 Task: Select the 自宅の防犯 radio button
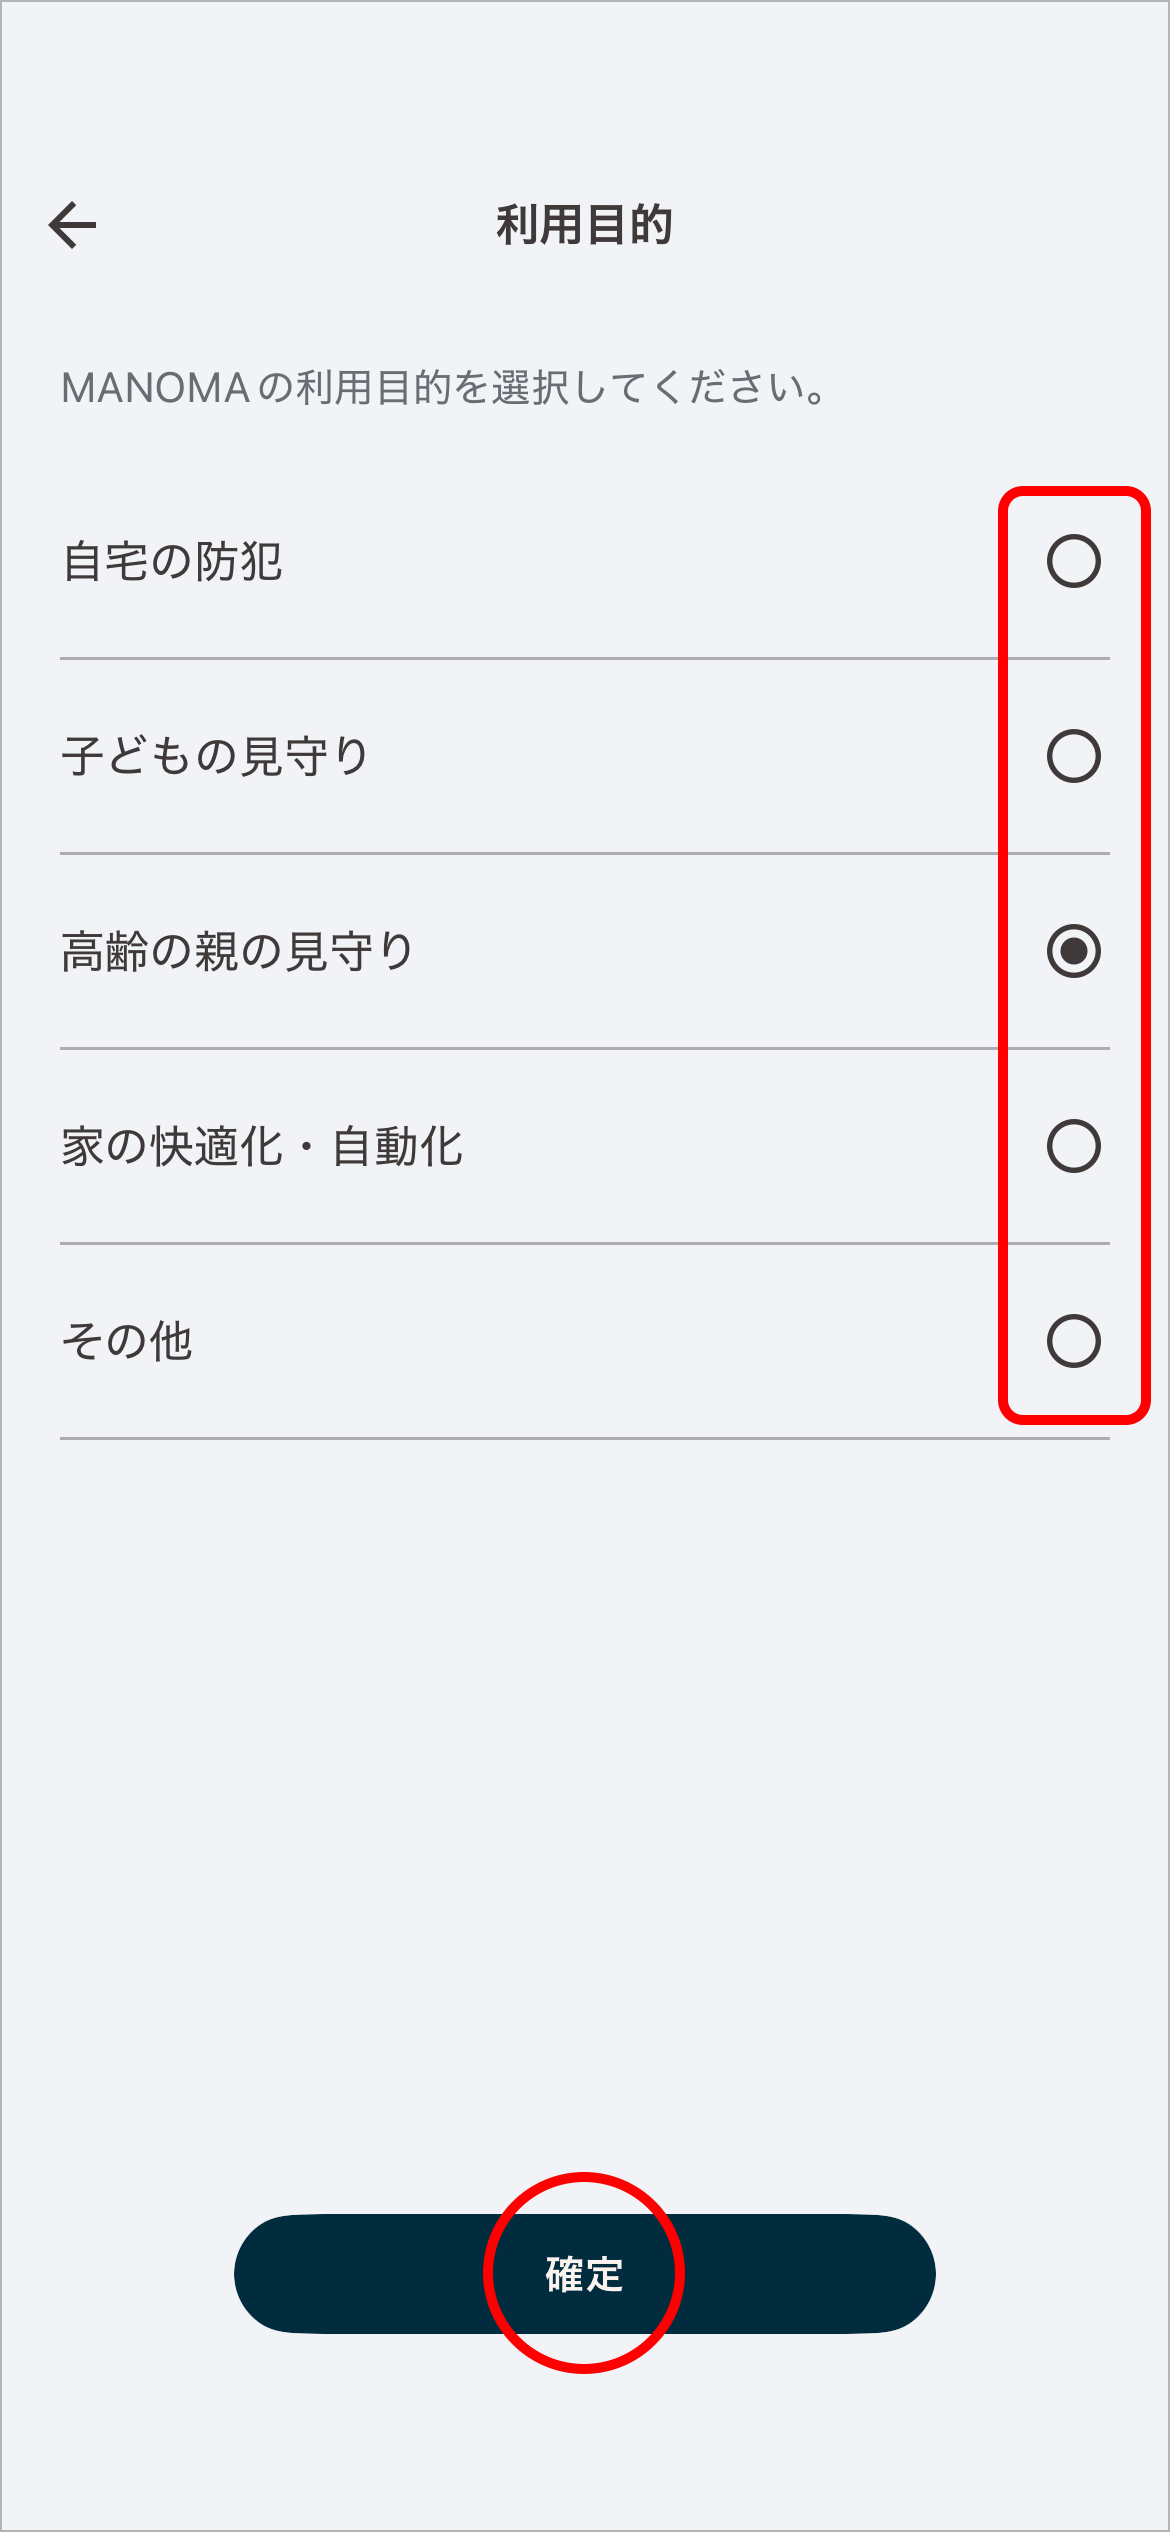click(x=1073, y=561)
